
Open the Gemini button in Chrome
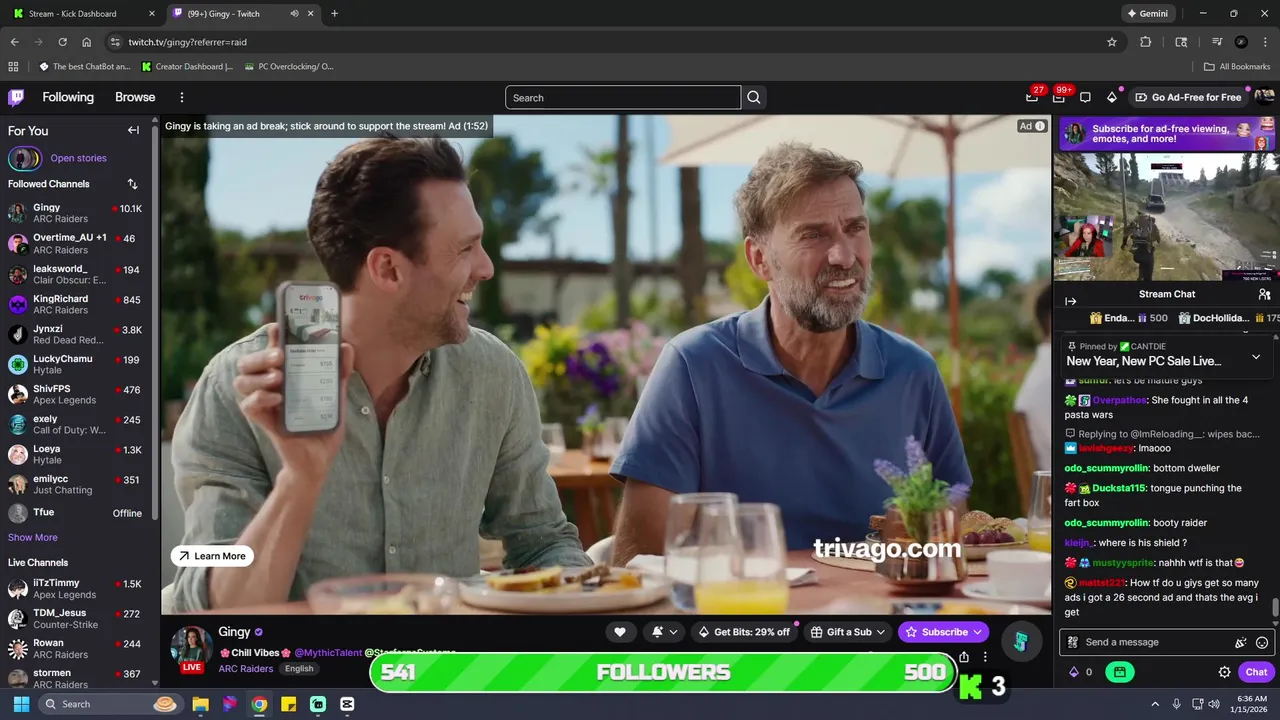coord(1149,14)
